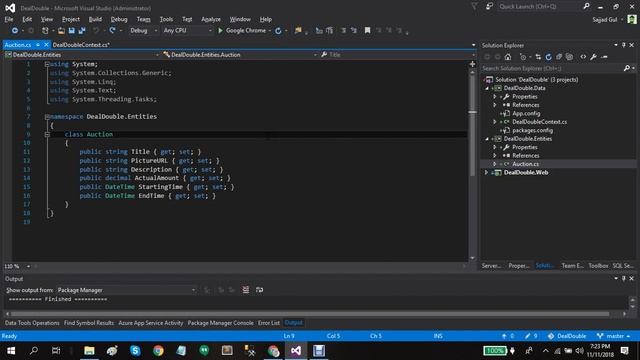The height and width of the screenshot is (360, 640).
Task: Collapse the using directives outlining block
Action: [x=47, y=64]
